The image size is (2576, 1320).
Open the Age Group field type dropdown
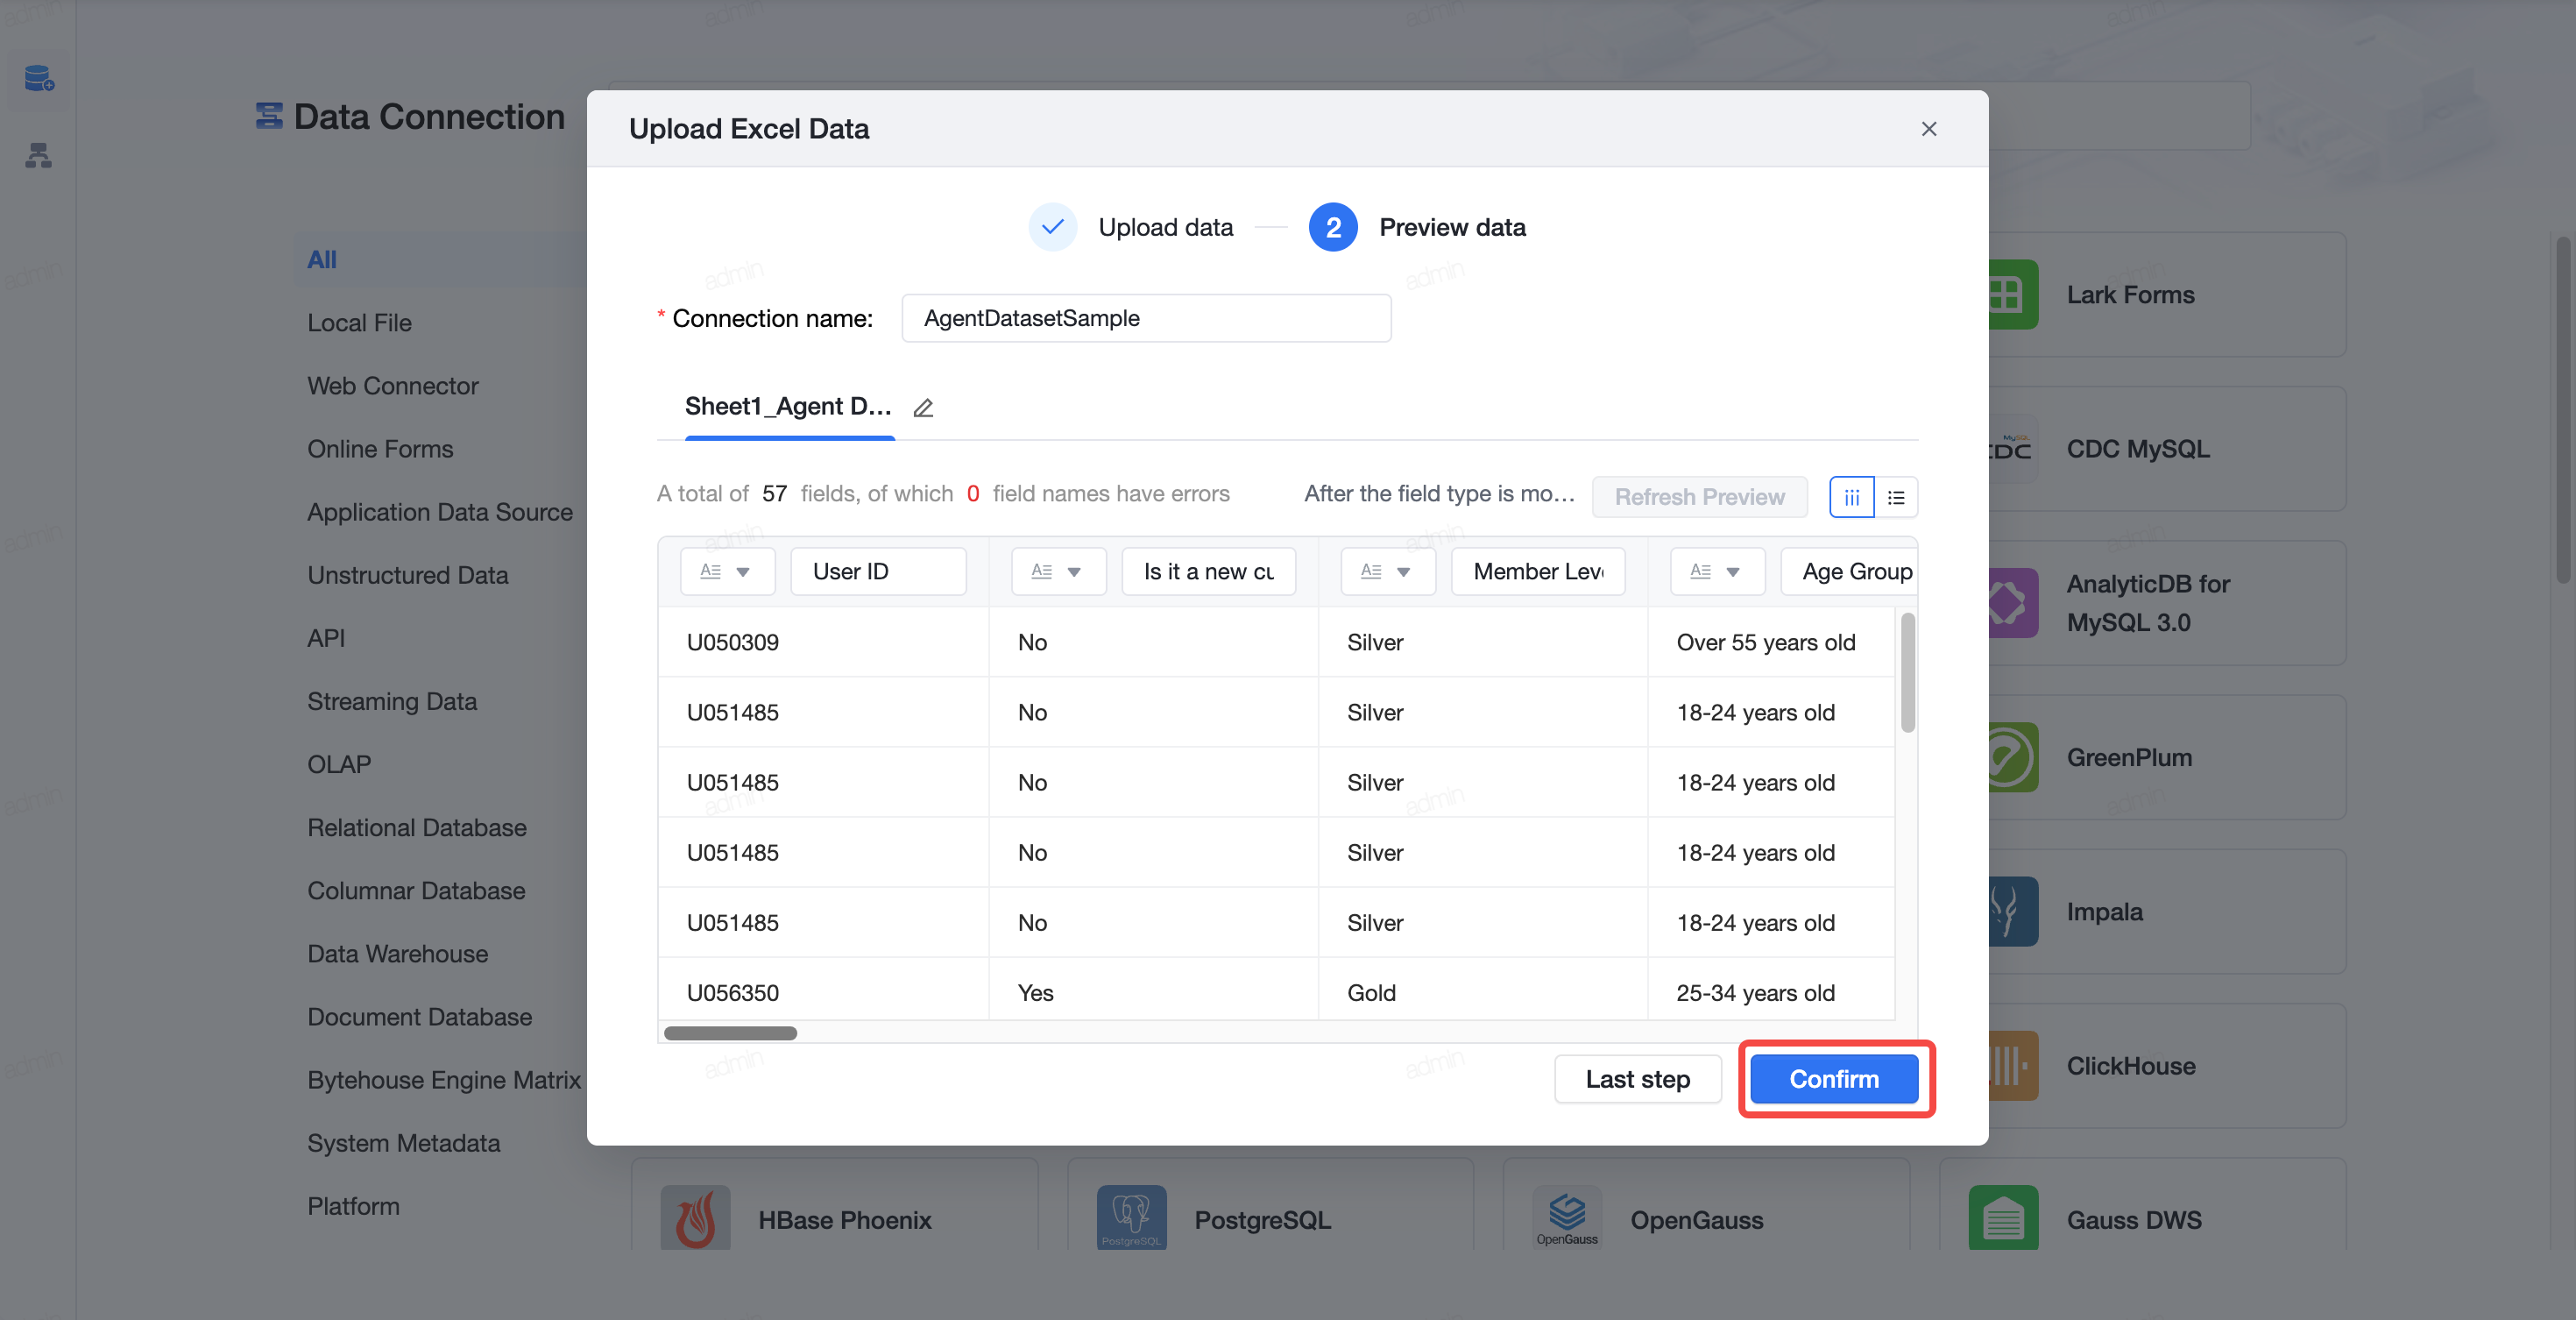[x=1717, y=572]
